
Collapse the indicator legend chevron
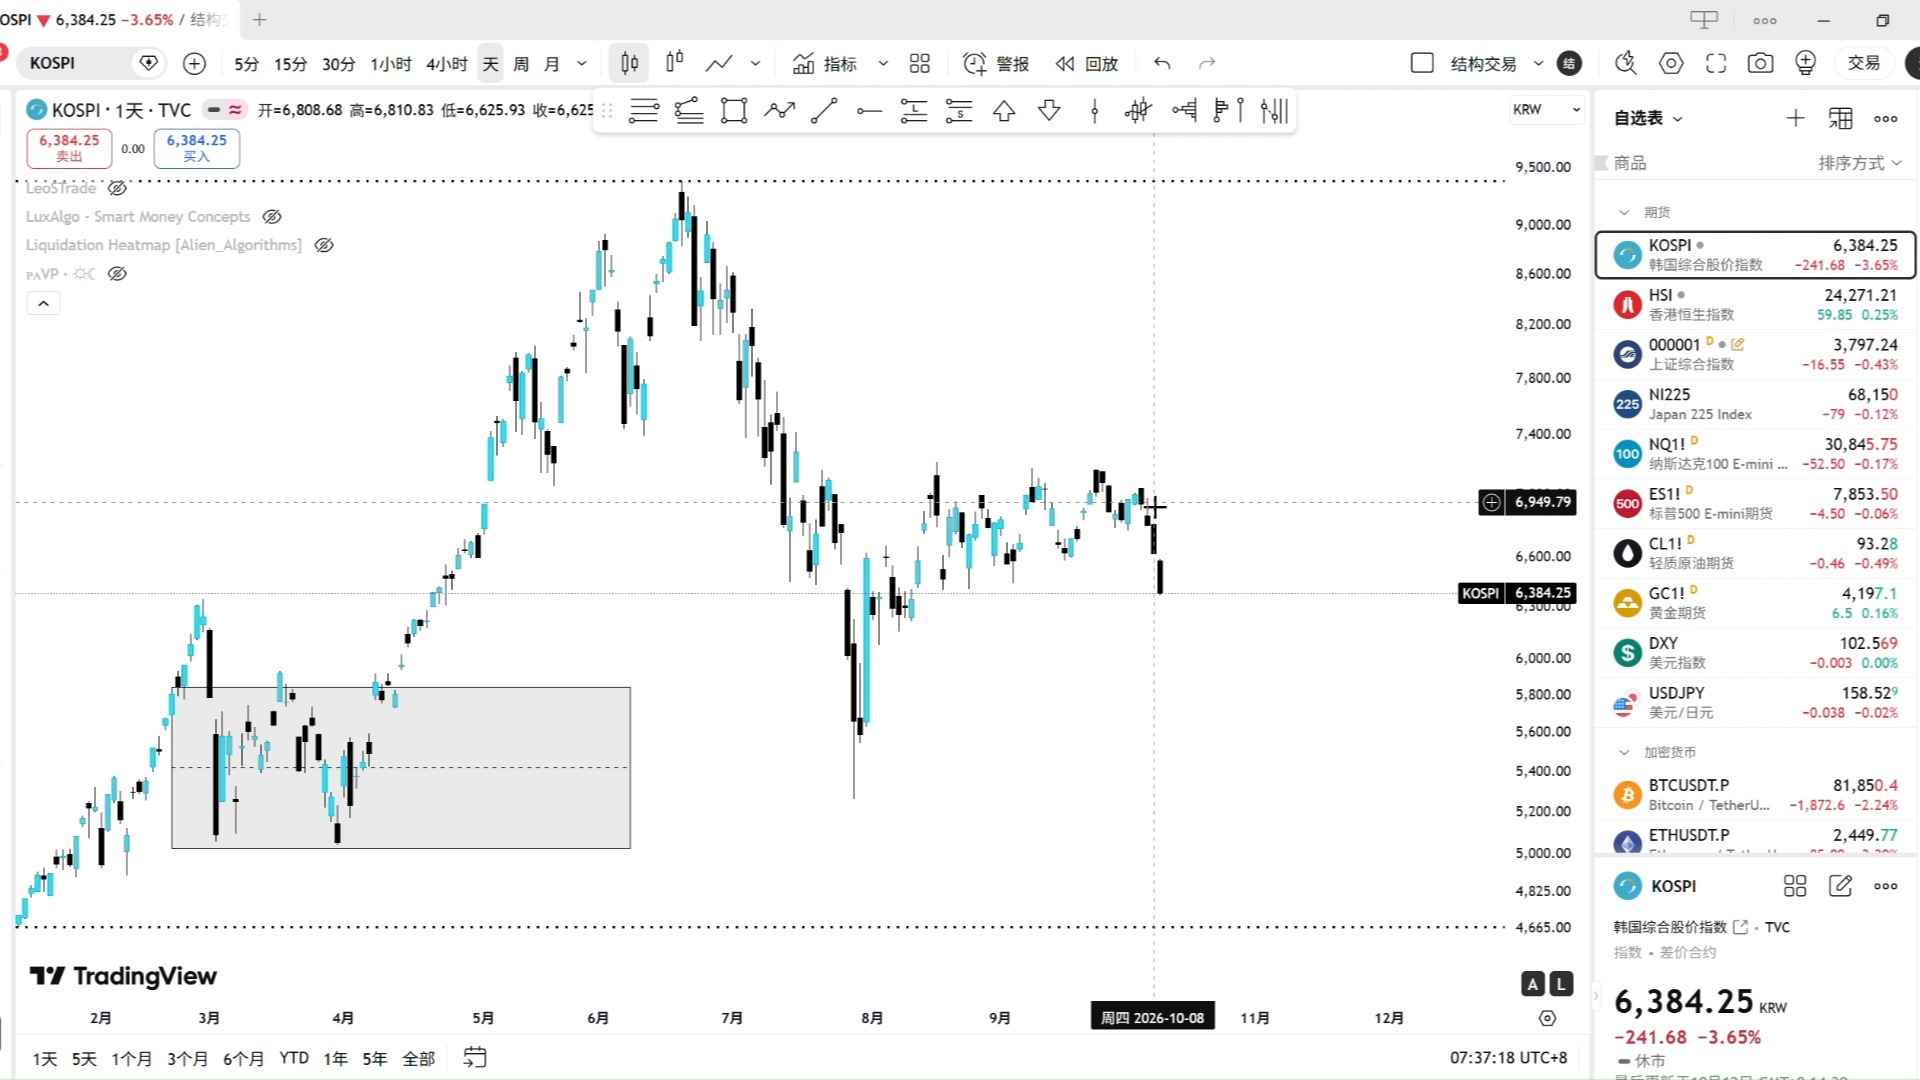point(43,303)
